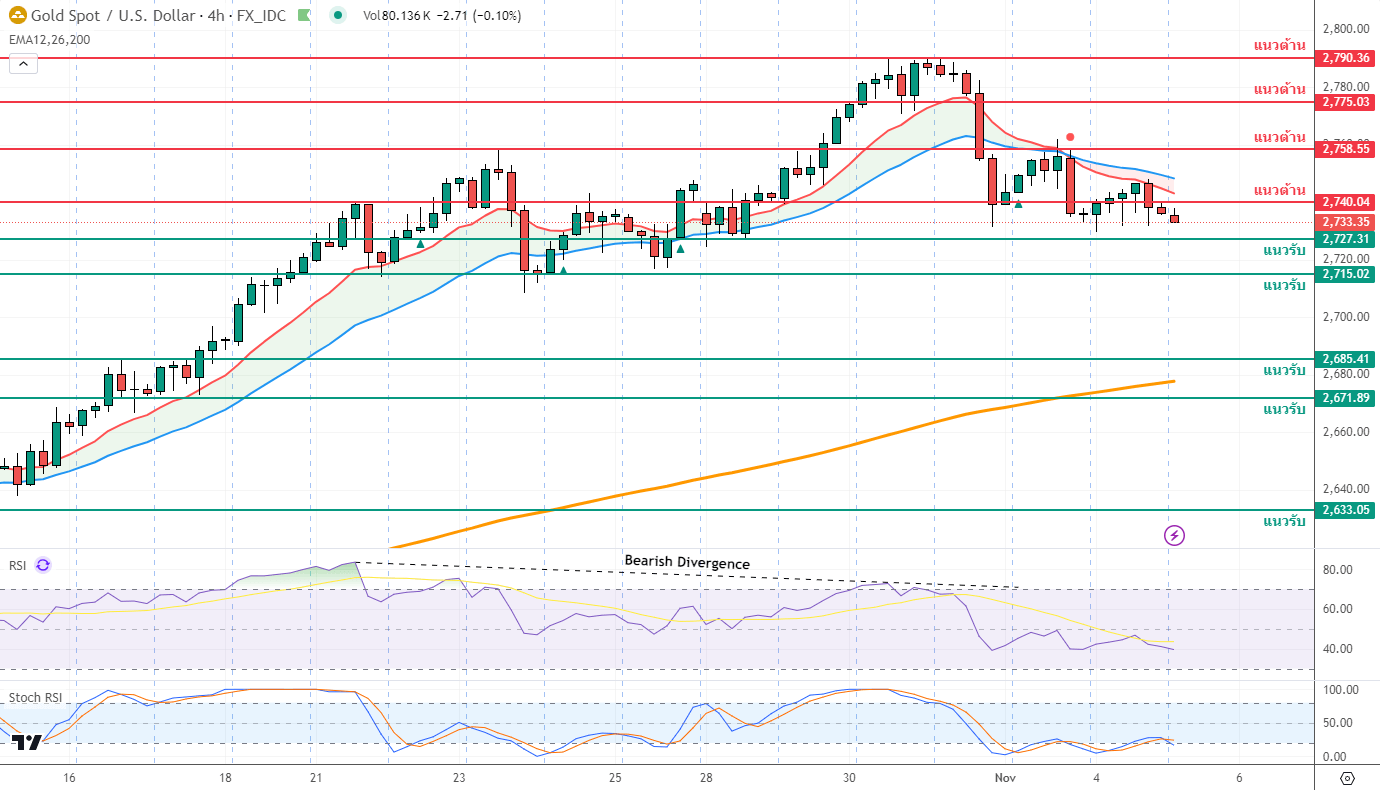
Task: Open chart settings hexagon icon
Action: 1347,778
